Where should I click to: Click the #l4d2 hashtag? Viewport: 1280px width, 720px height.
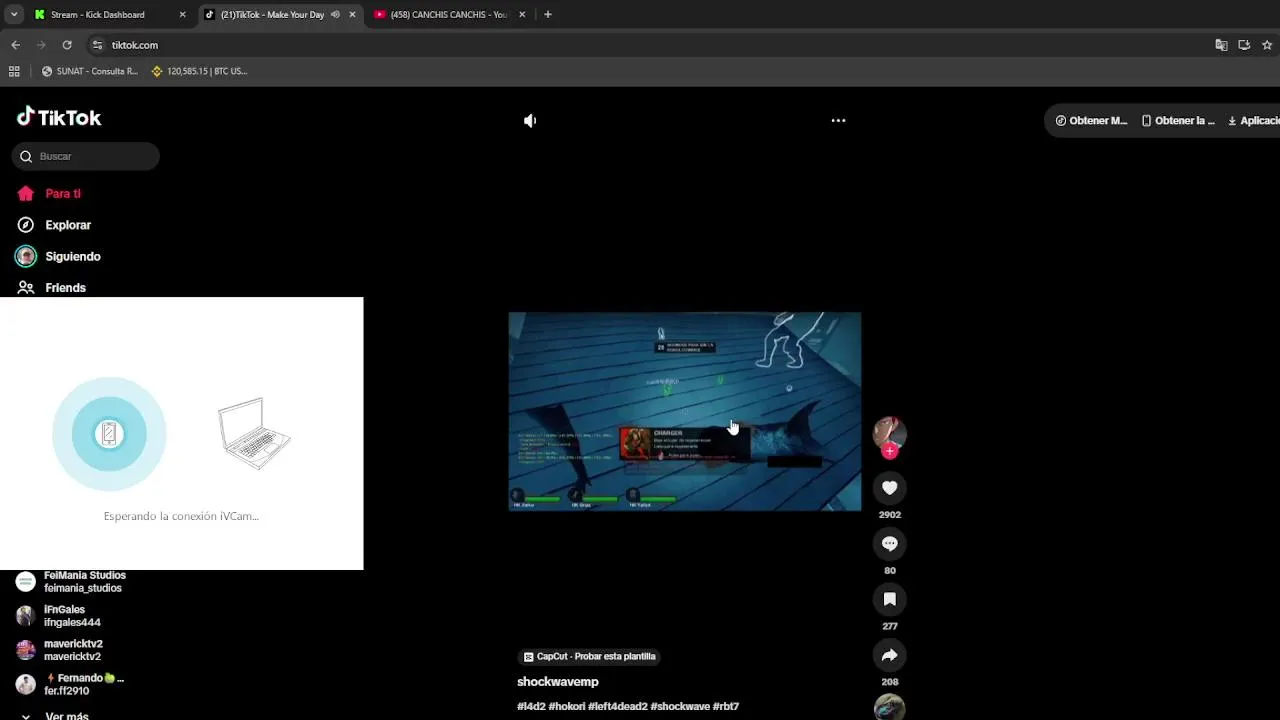tap(531, 706)
